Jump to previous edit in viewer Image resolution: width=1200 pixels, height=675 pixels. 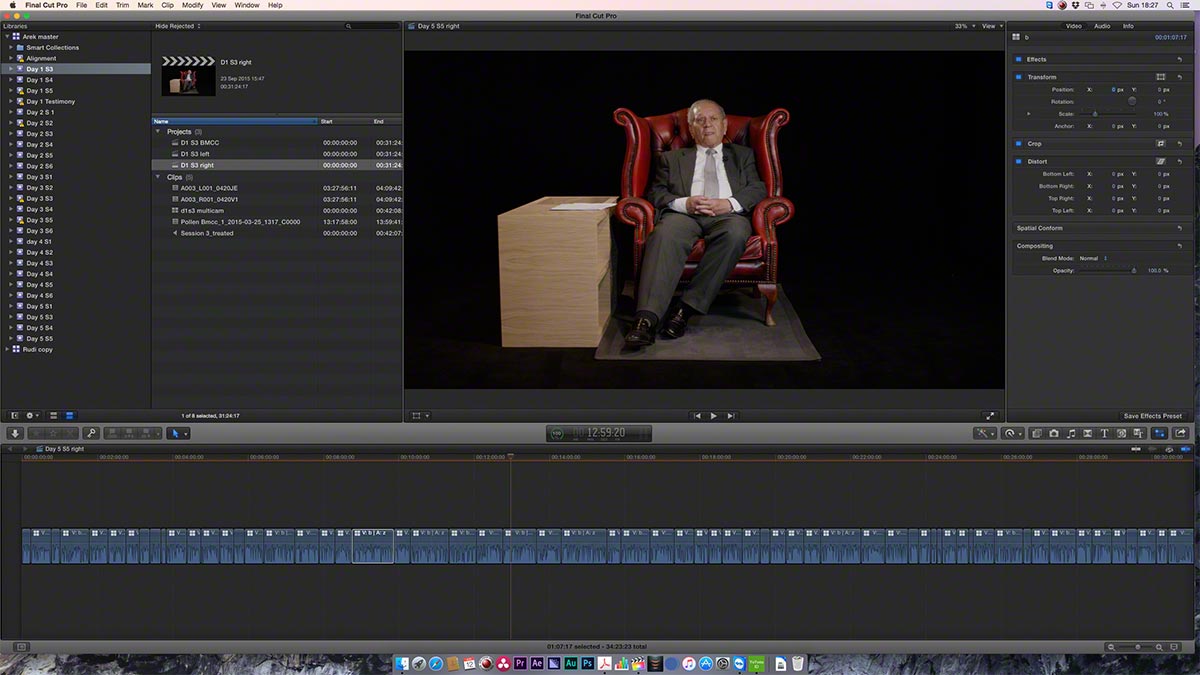coord(697,416)
